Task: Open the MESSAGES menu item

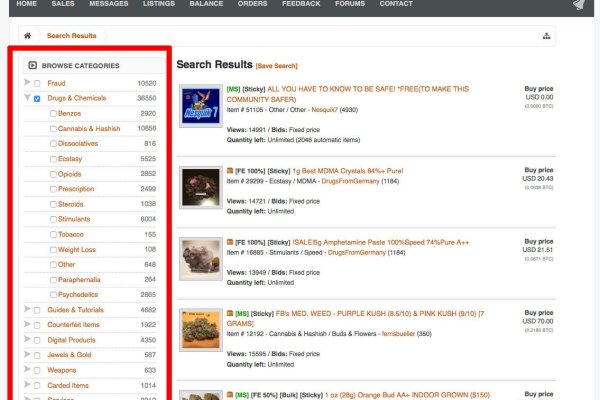Action: coord(108,4)
